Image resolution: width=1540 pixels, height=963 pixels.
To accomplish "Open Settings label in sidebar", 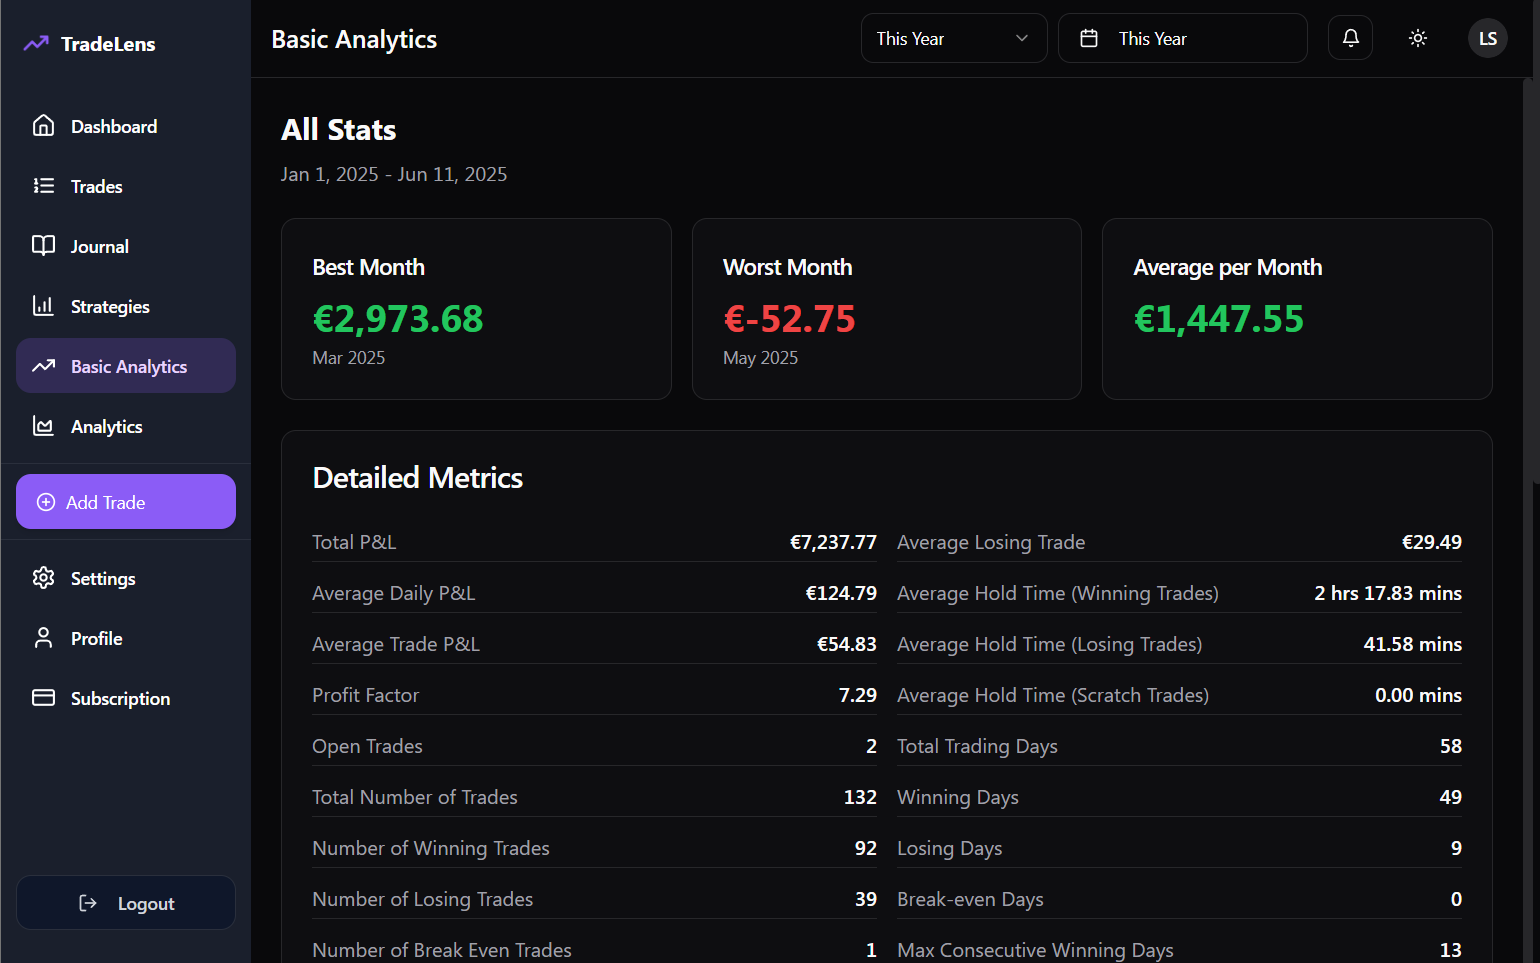I will (103, 579).
